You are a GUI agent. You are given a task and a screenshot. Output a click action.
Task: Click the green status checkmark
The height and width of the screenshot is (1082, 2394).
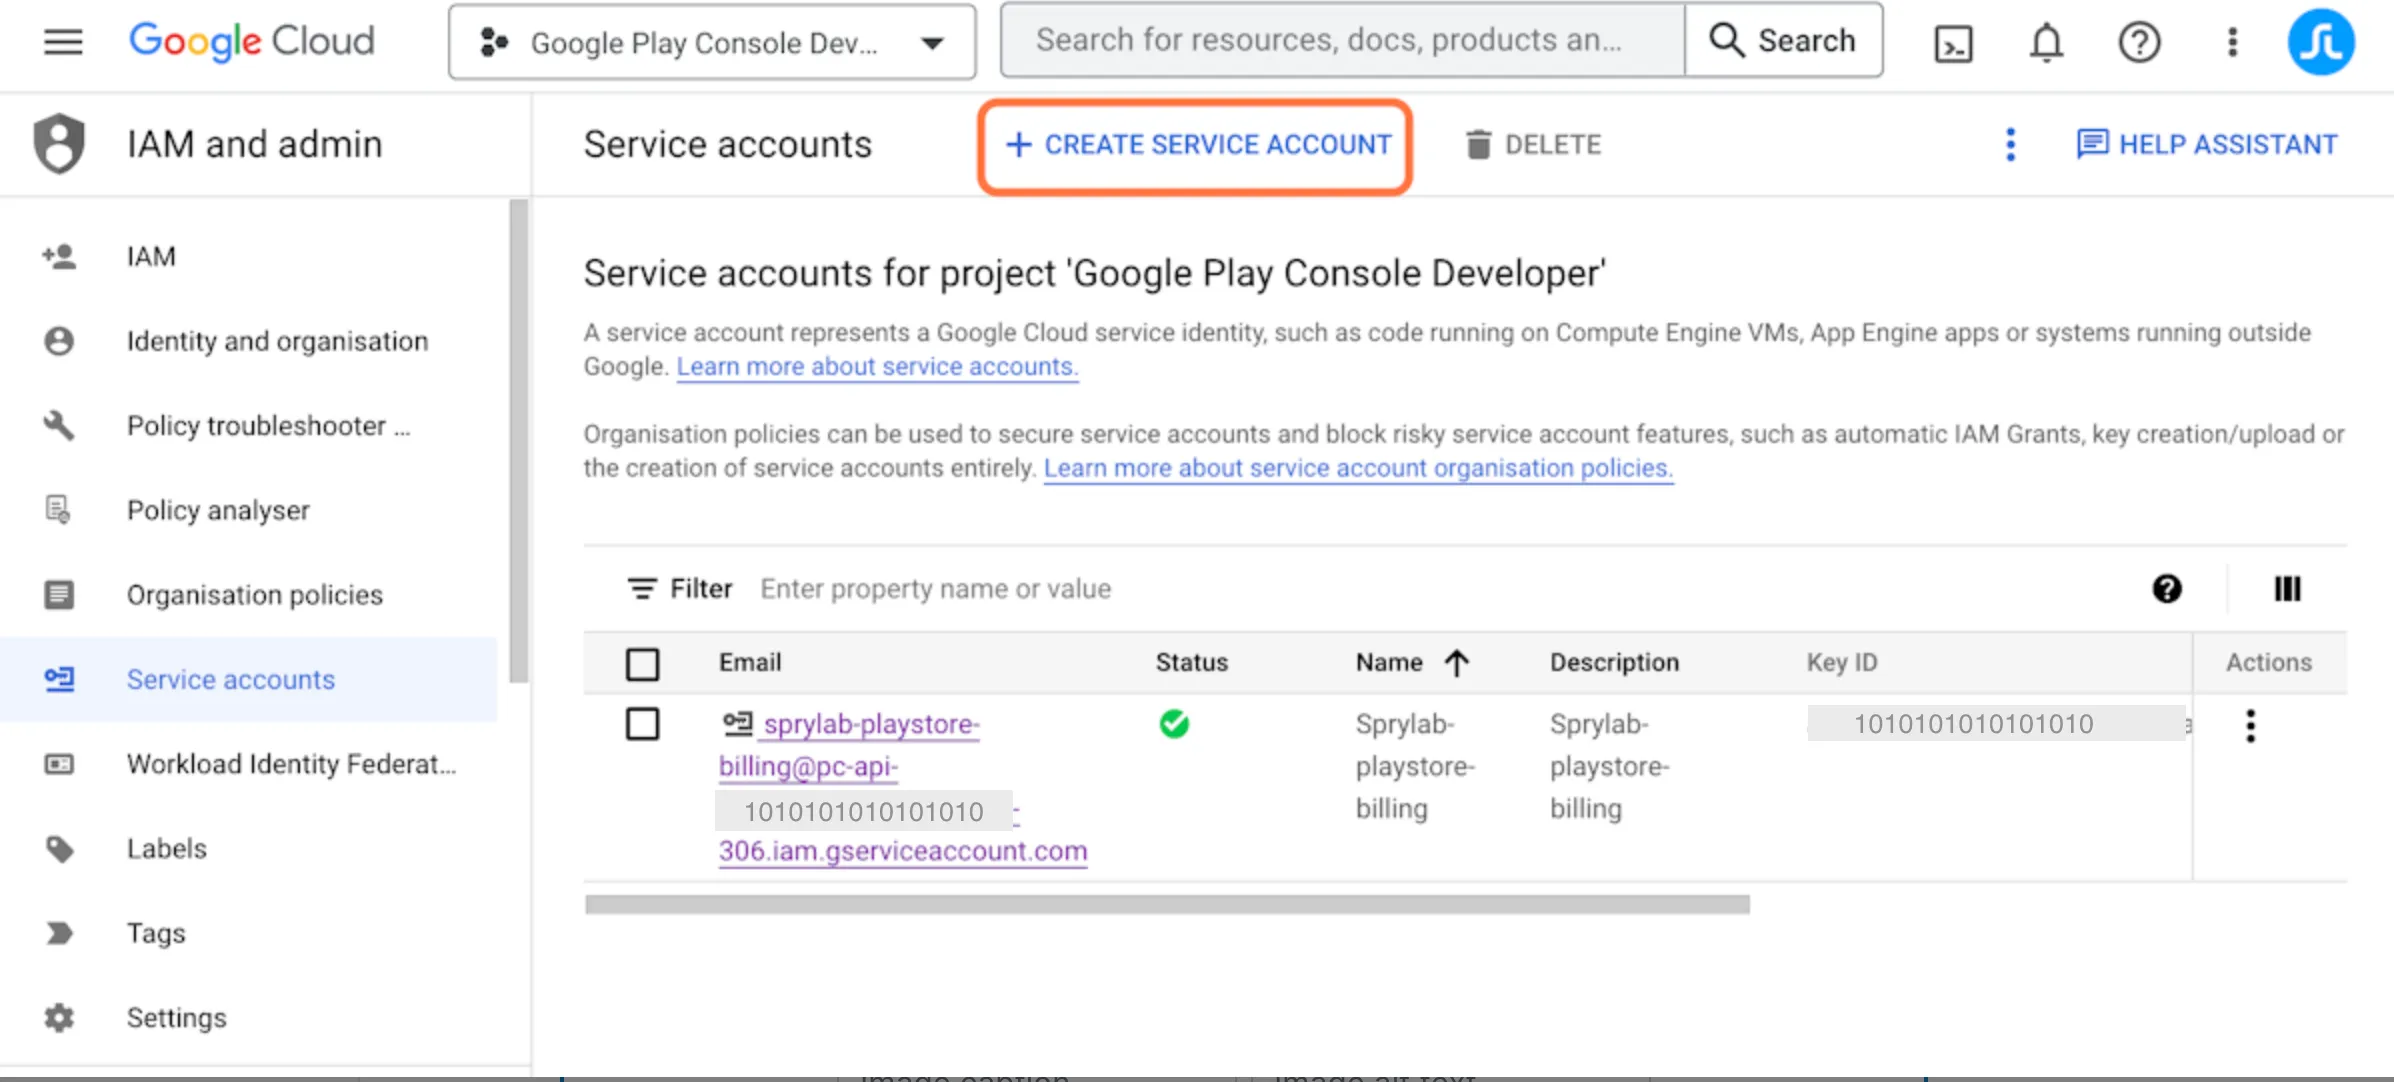(x=1174, y=724)
